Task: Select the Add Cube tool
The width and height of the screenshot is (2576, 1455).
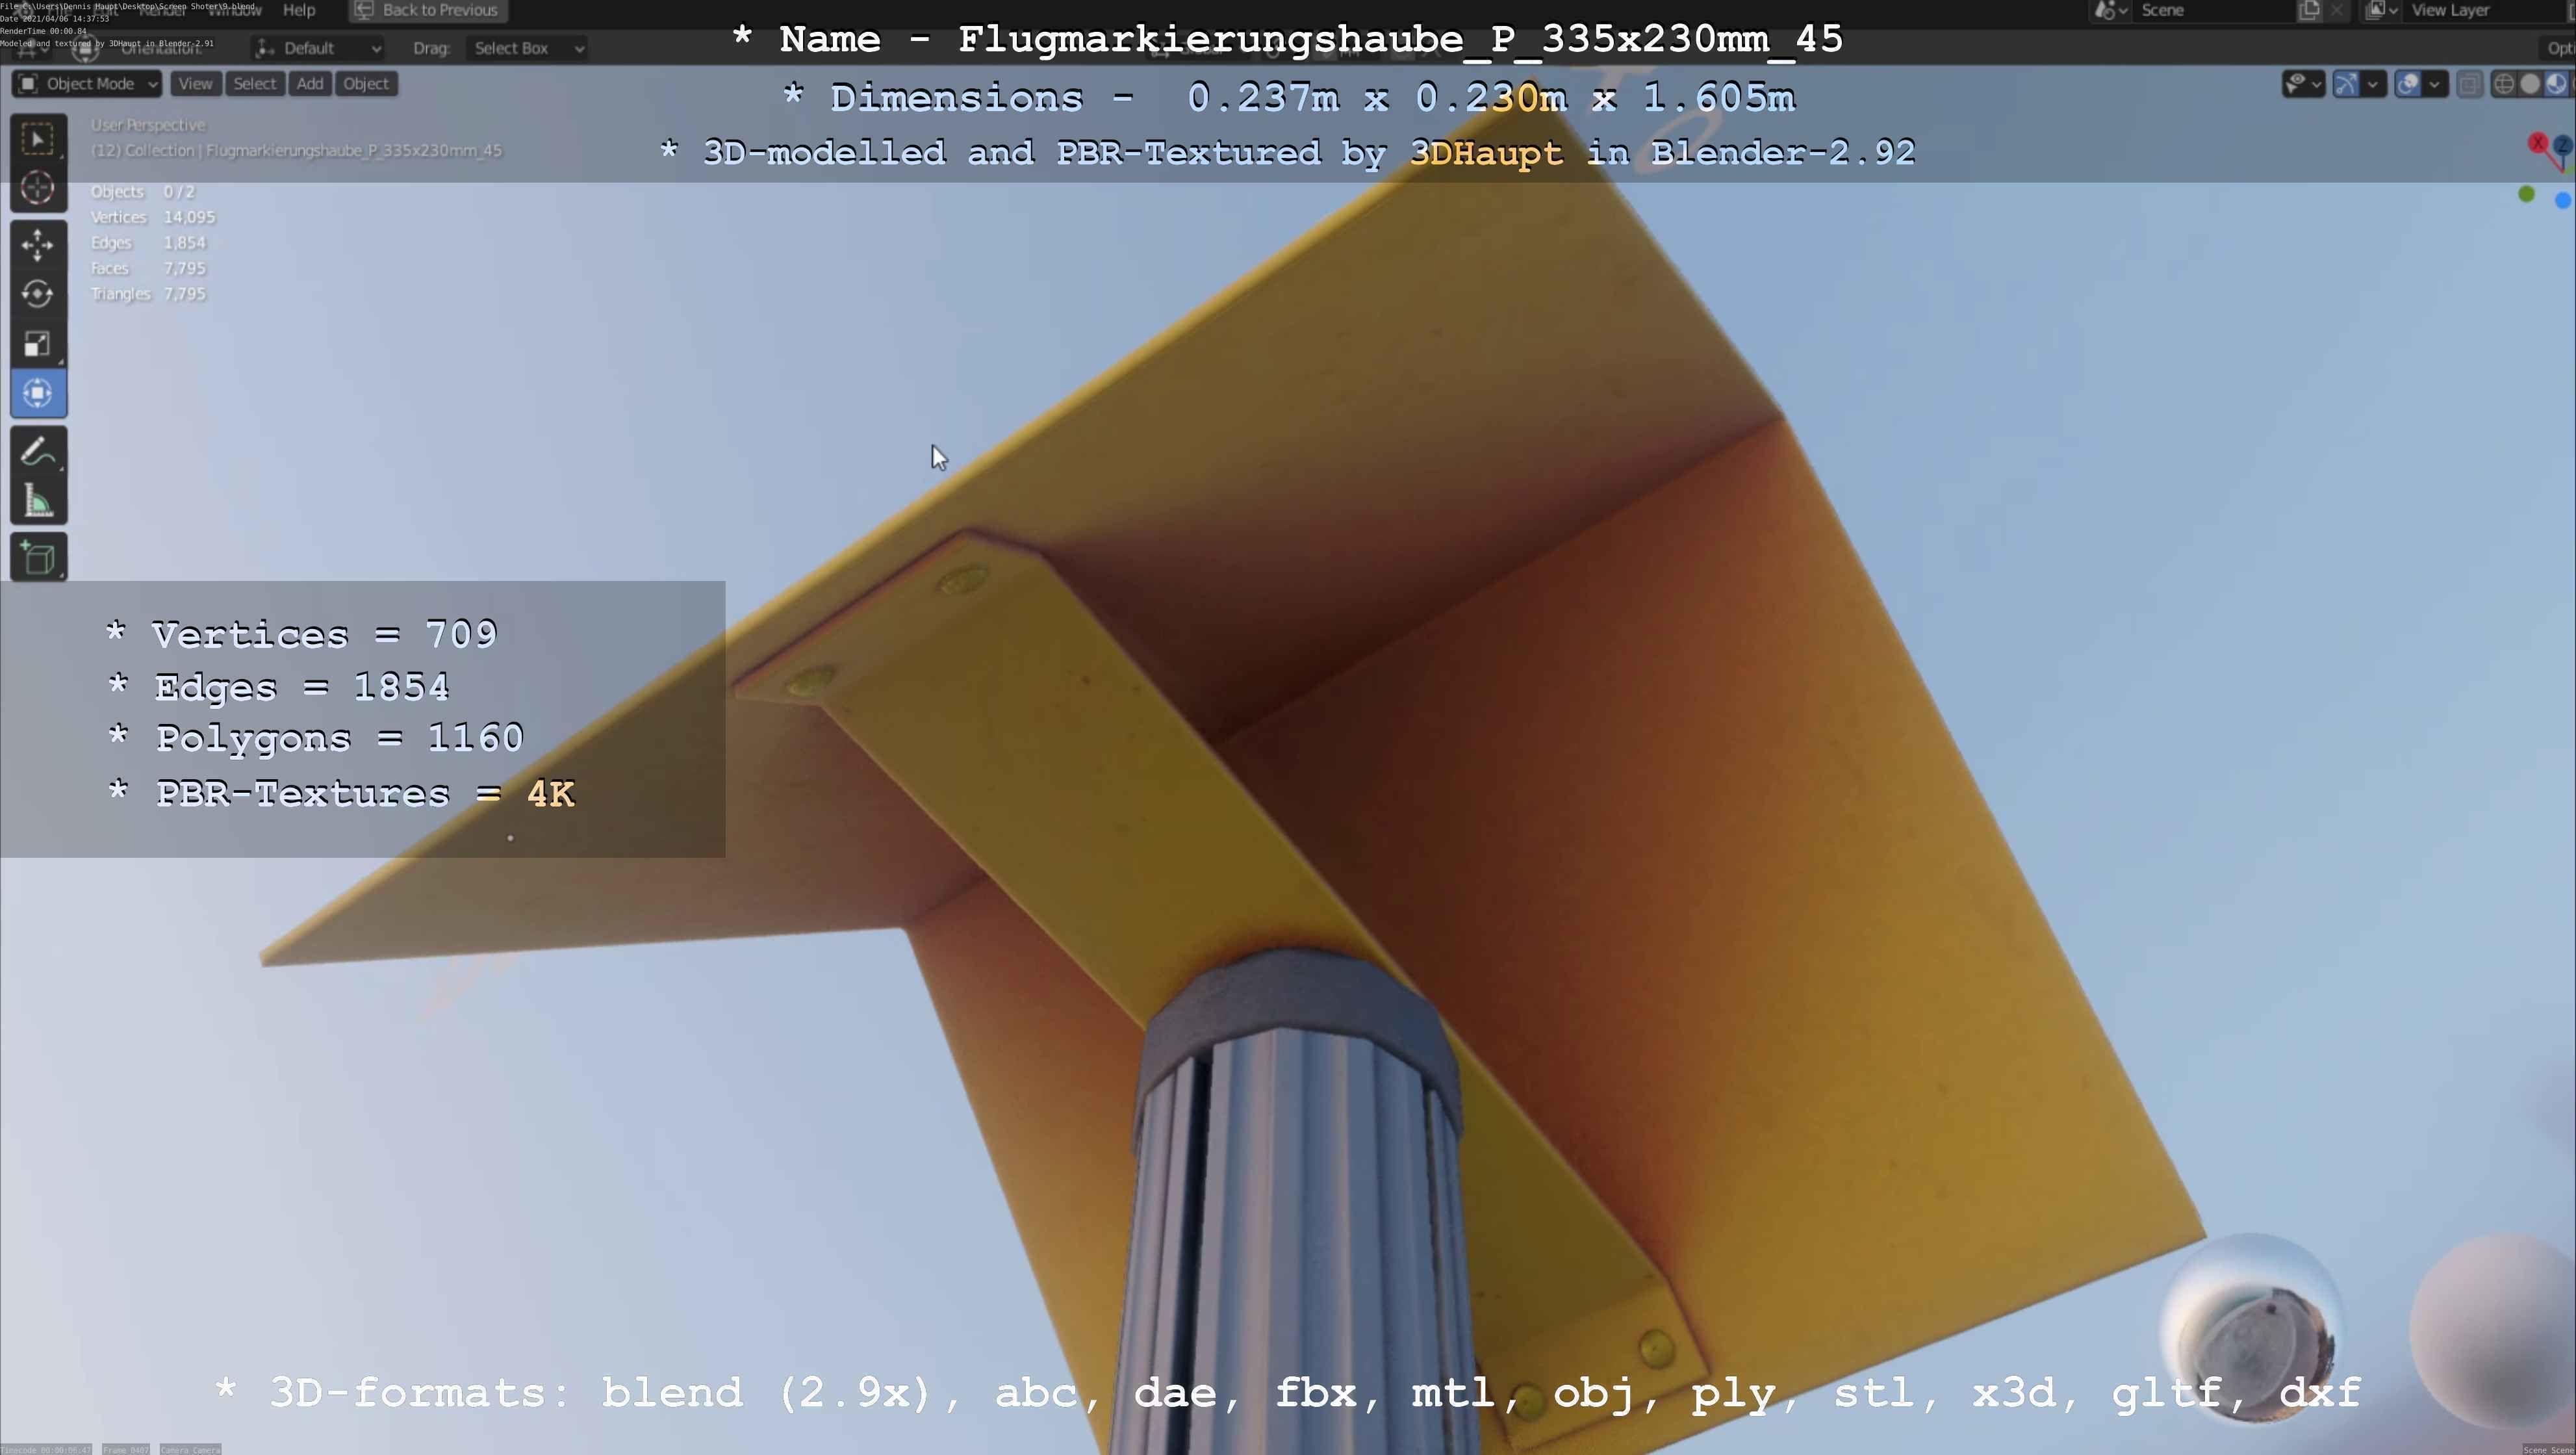Action: (38, 558)
